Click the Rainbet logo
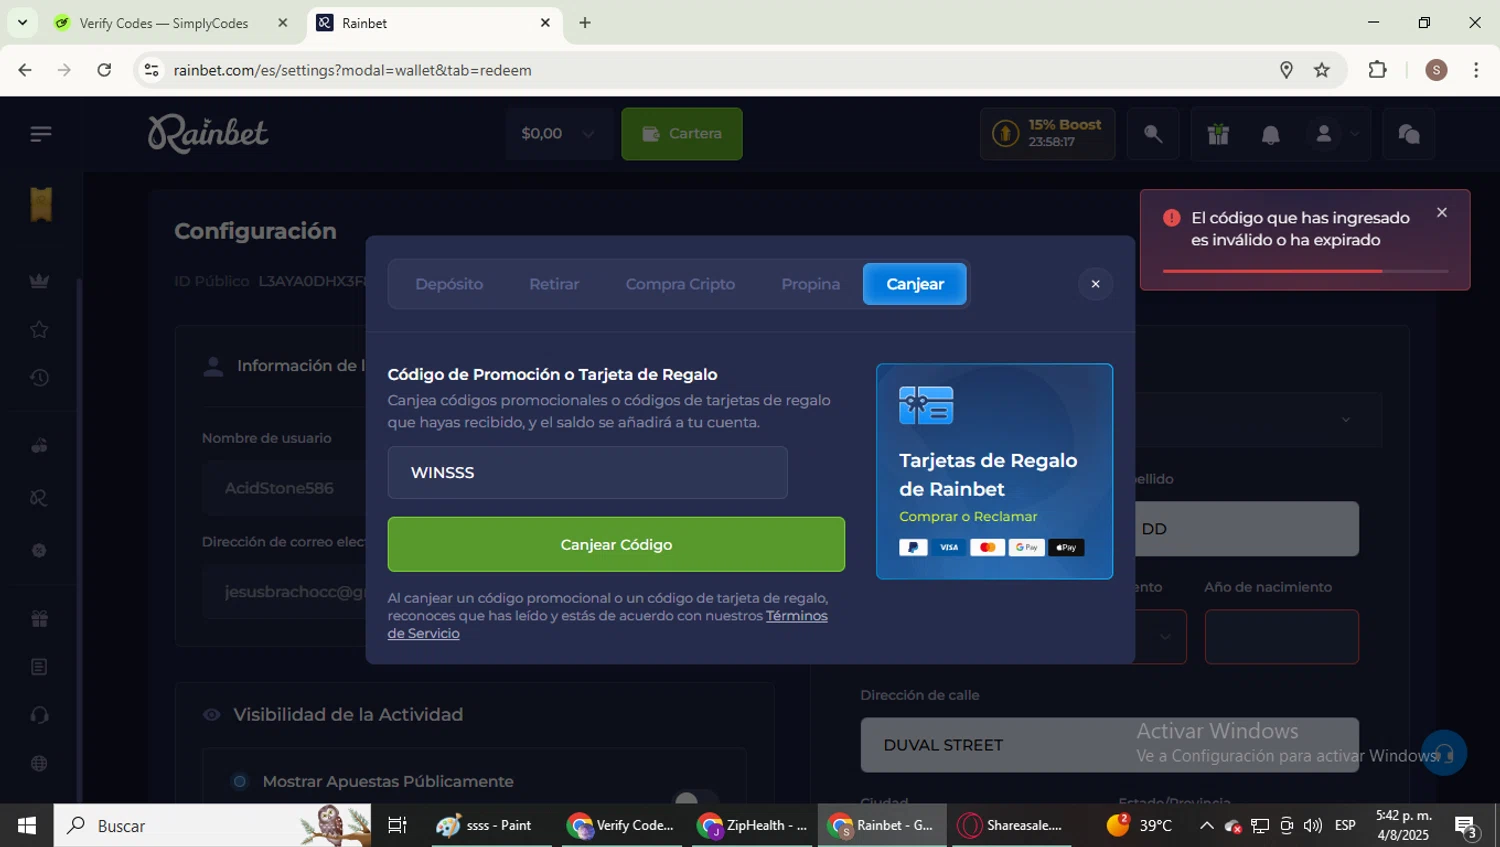 [x=208, y=134]
